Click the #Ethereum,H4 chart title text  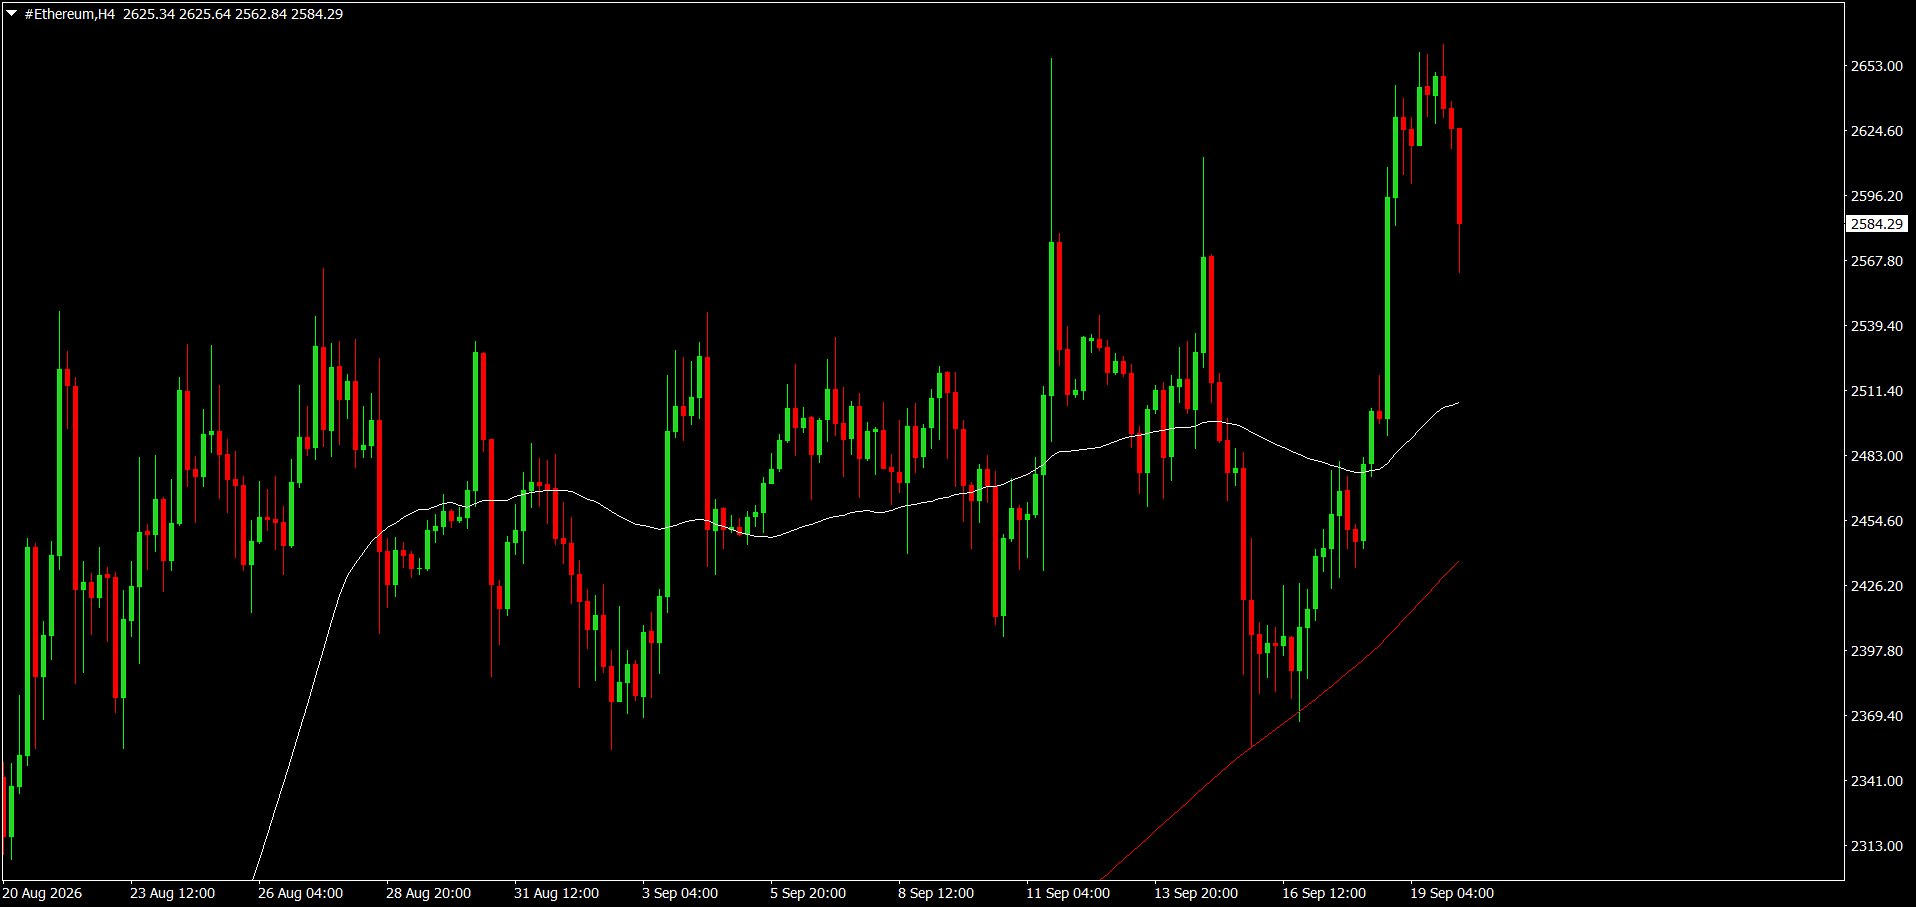(70, 14)
